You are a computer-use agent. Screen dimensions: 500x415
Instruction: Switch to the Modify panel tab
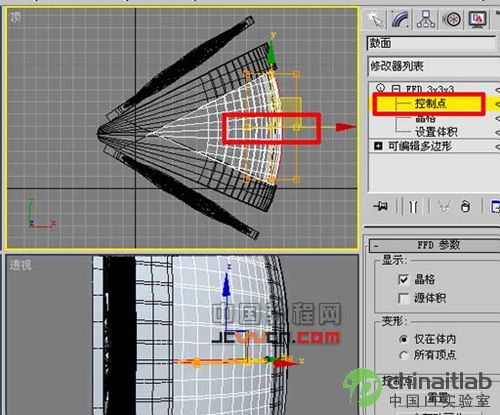tap(400, 19)
